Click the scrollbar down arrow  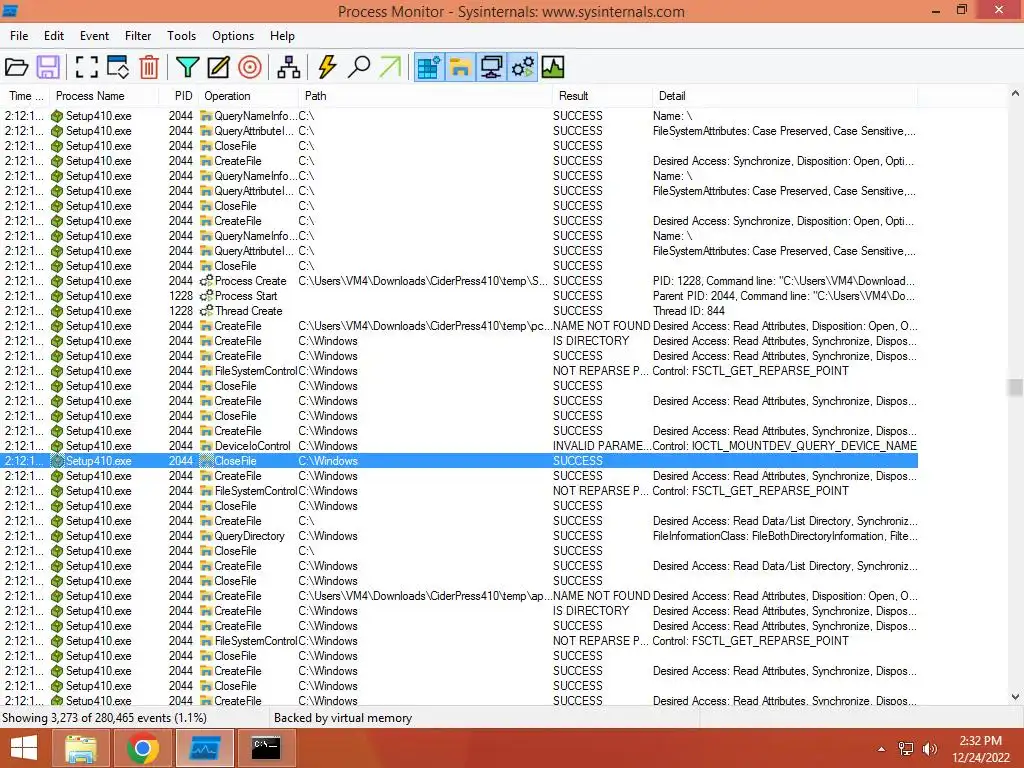tap(1015, 697)
